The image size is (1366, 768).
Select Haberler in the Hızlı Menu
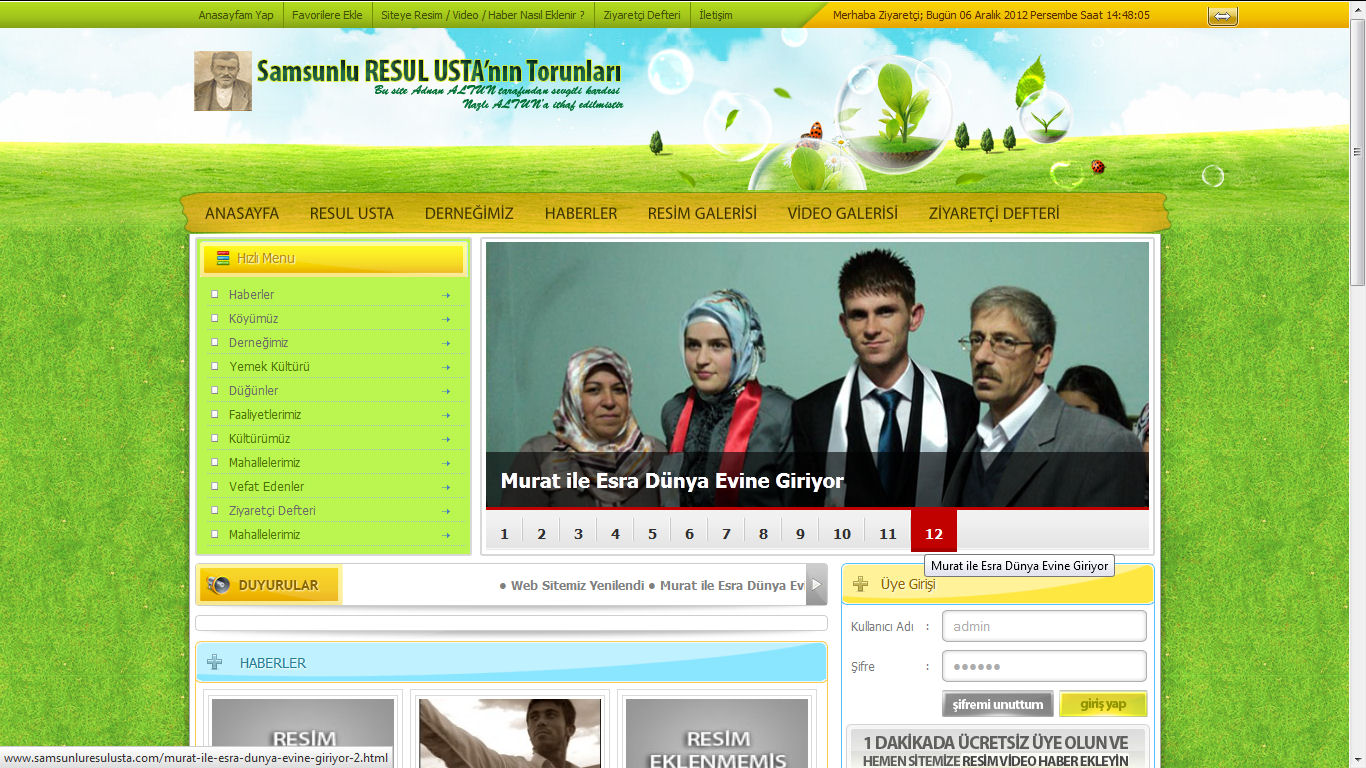point(251,295)
